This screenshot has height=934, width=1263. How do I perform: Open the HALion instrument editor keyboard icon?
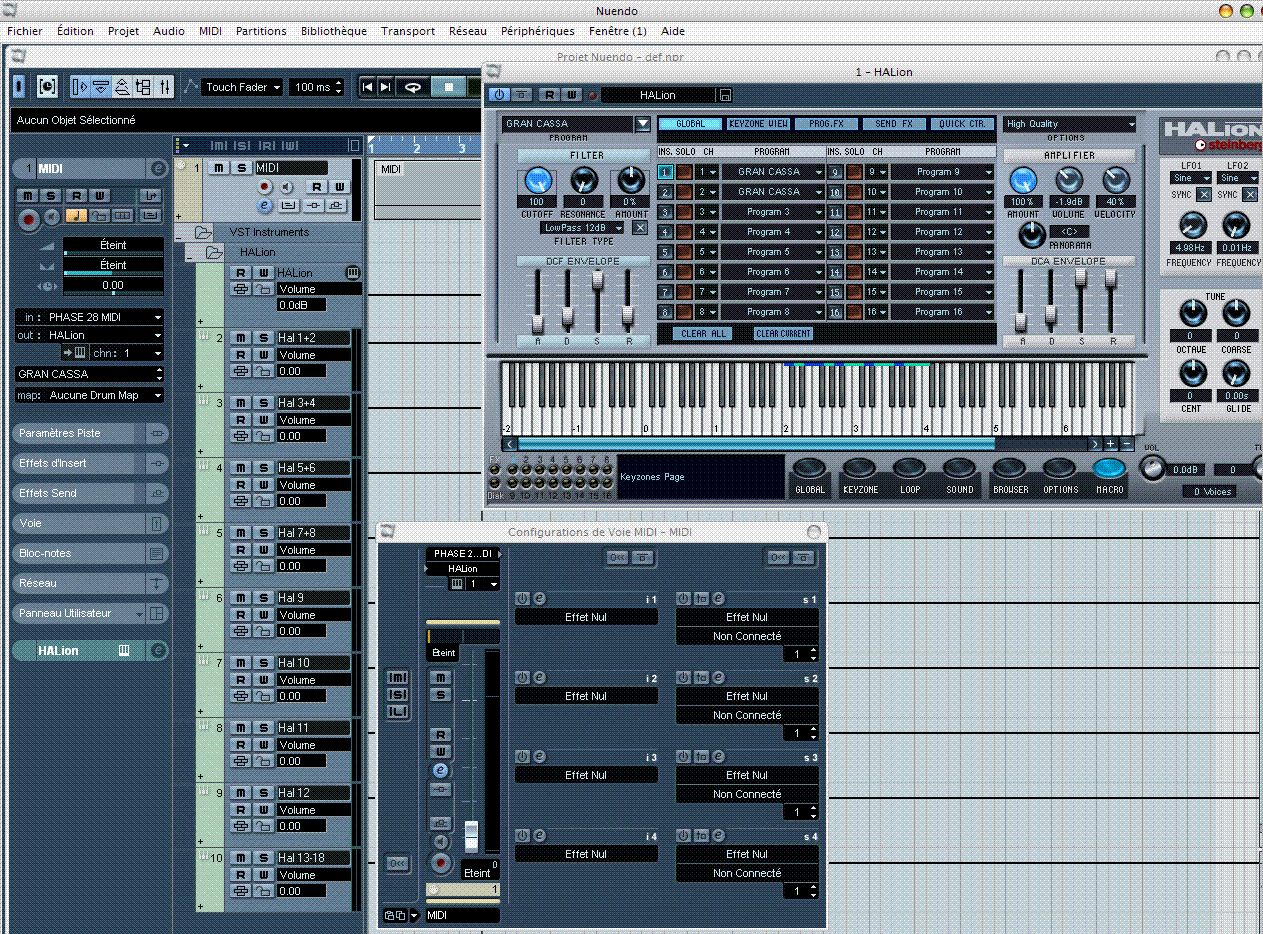pos(352,273)
